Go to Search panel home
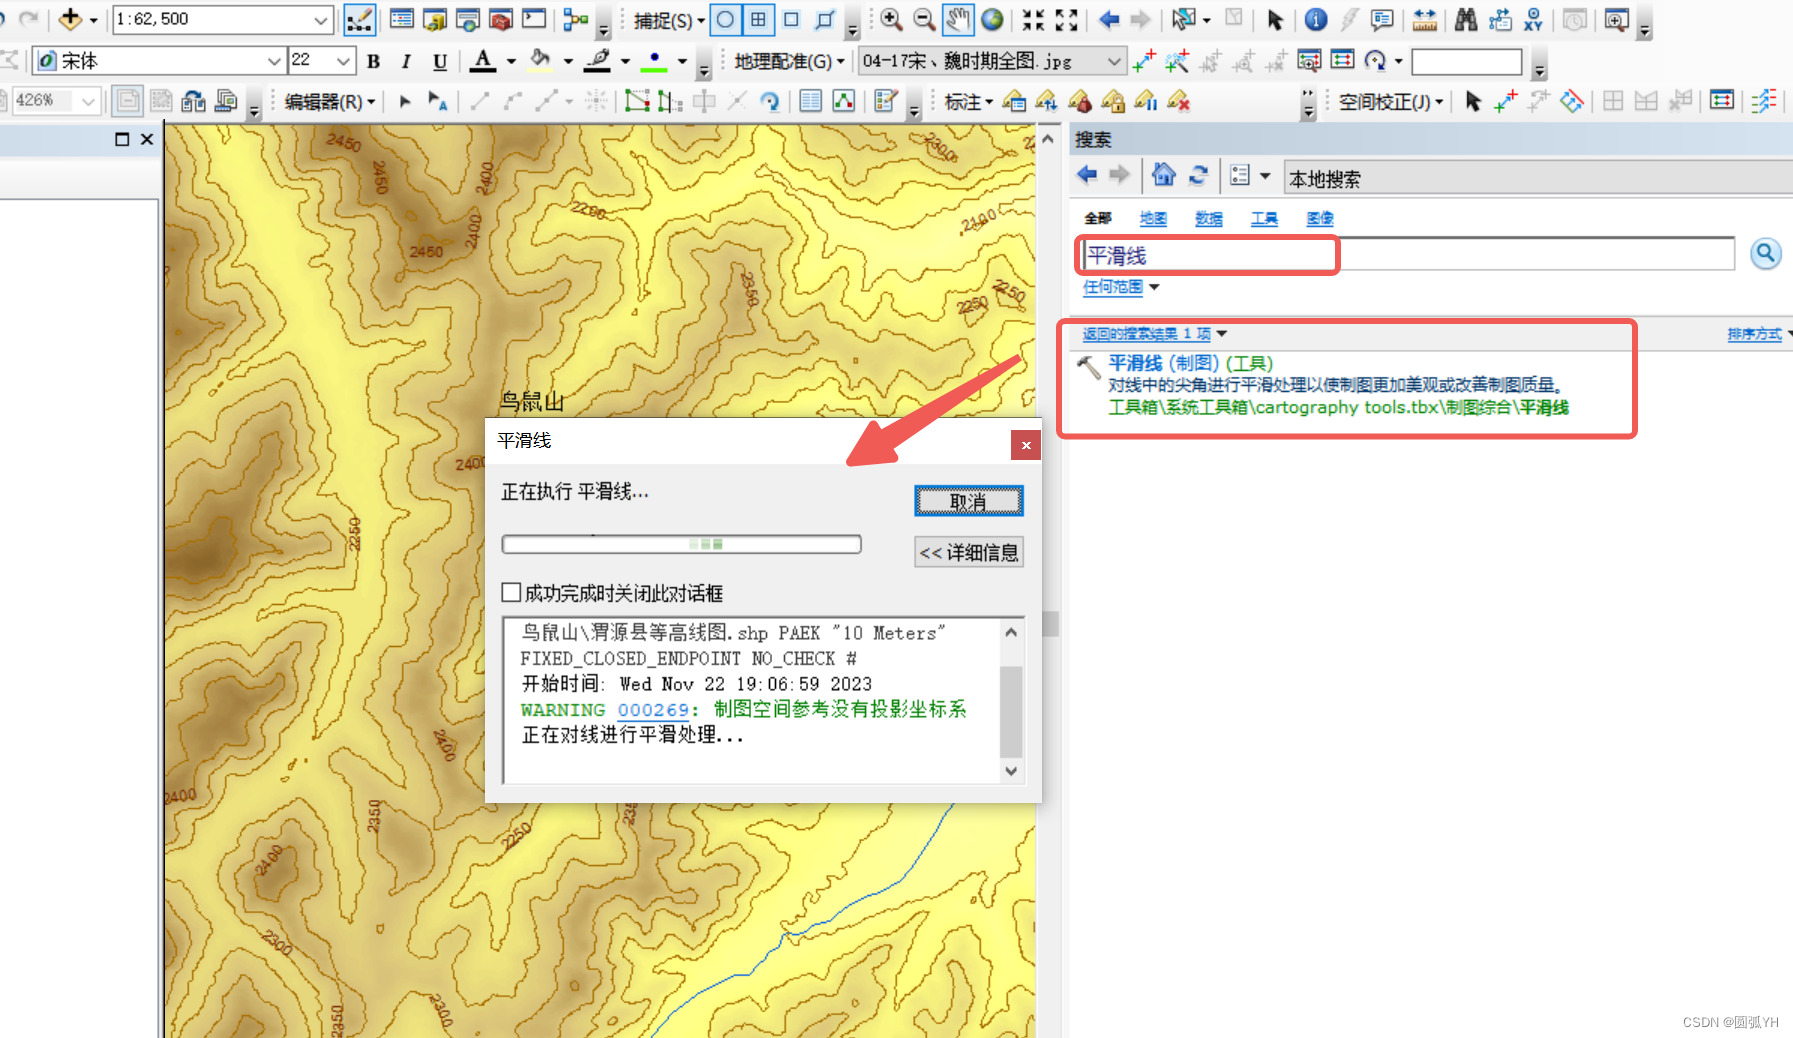Image resolution: width=1793 pixels, height=1038 pixels. 1163,175
